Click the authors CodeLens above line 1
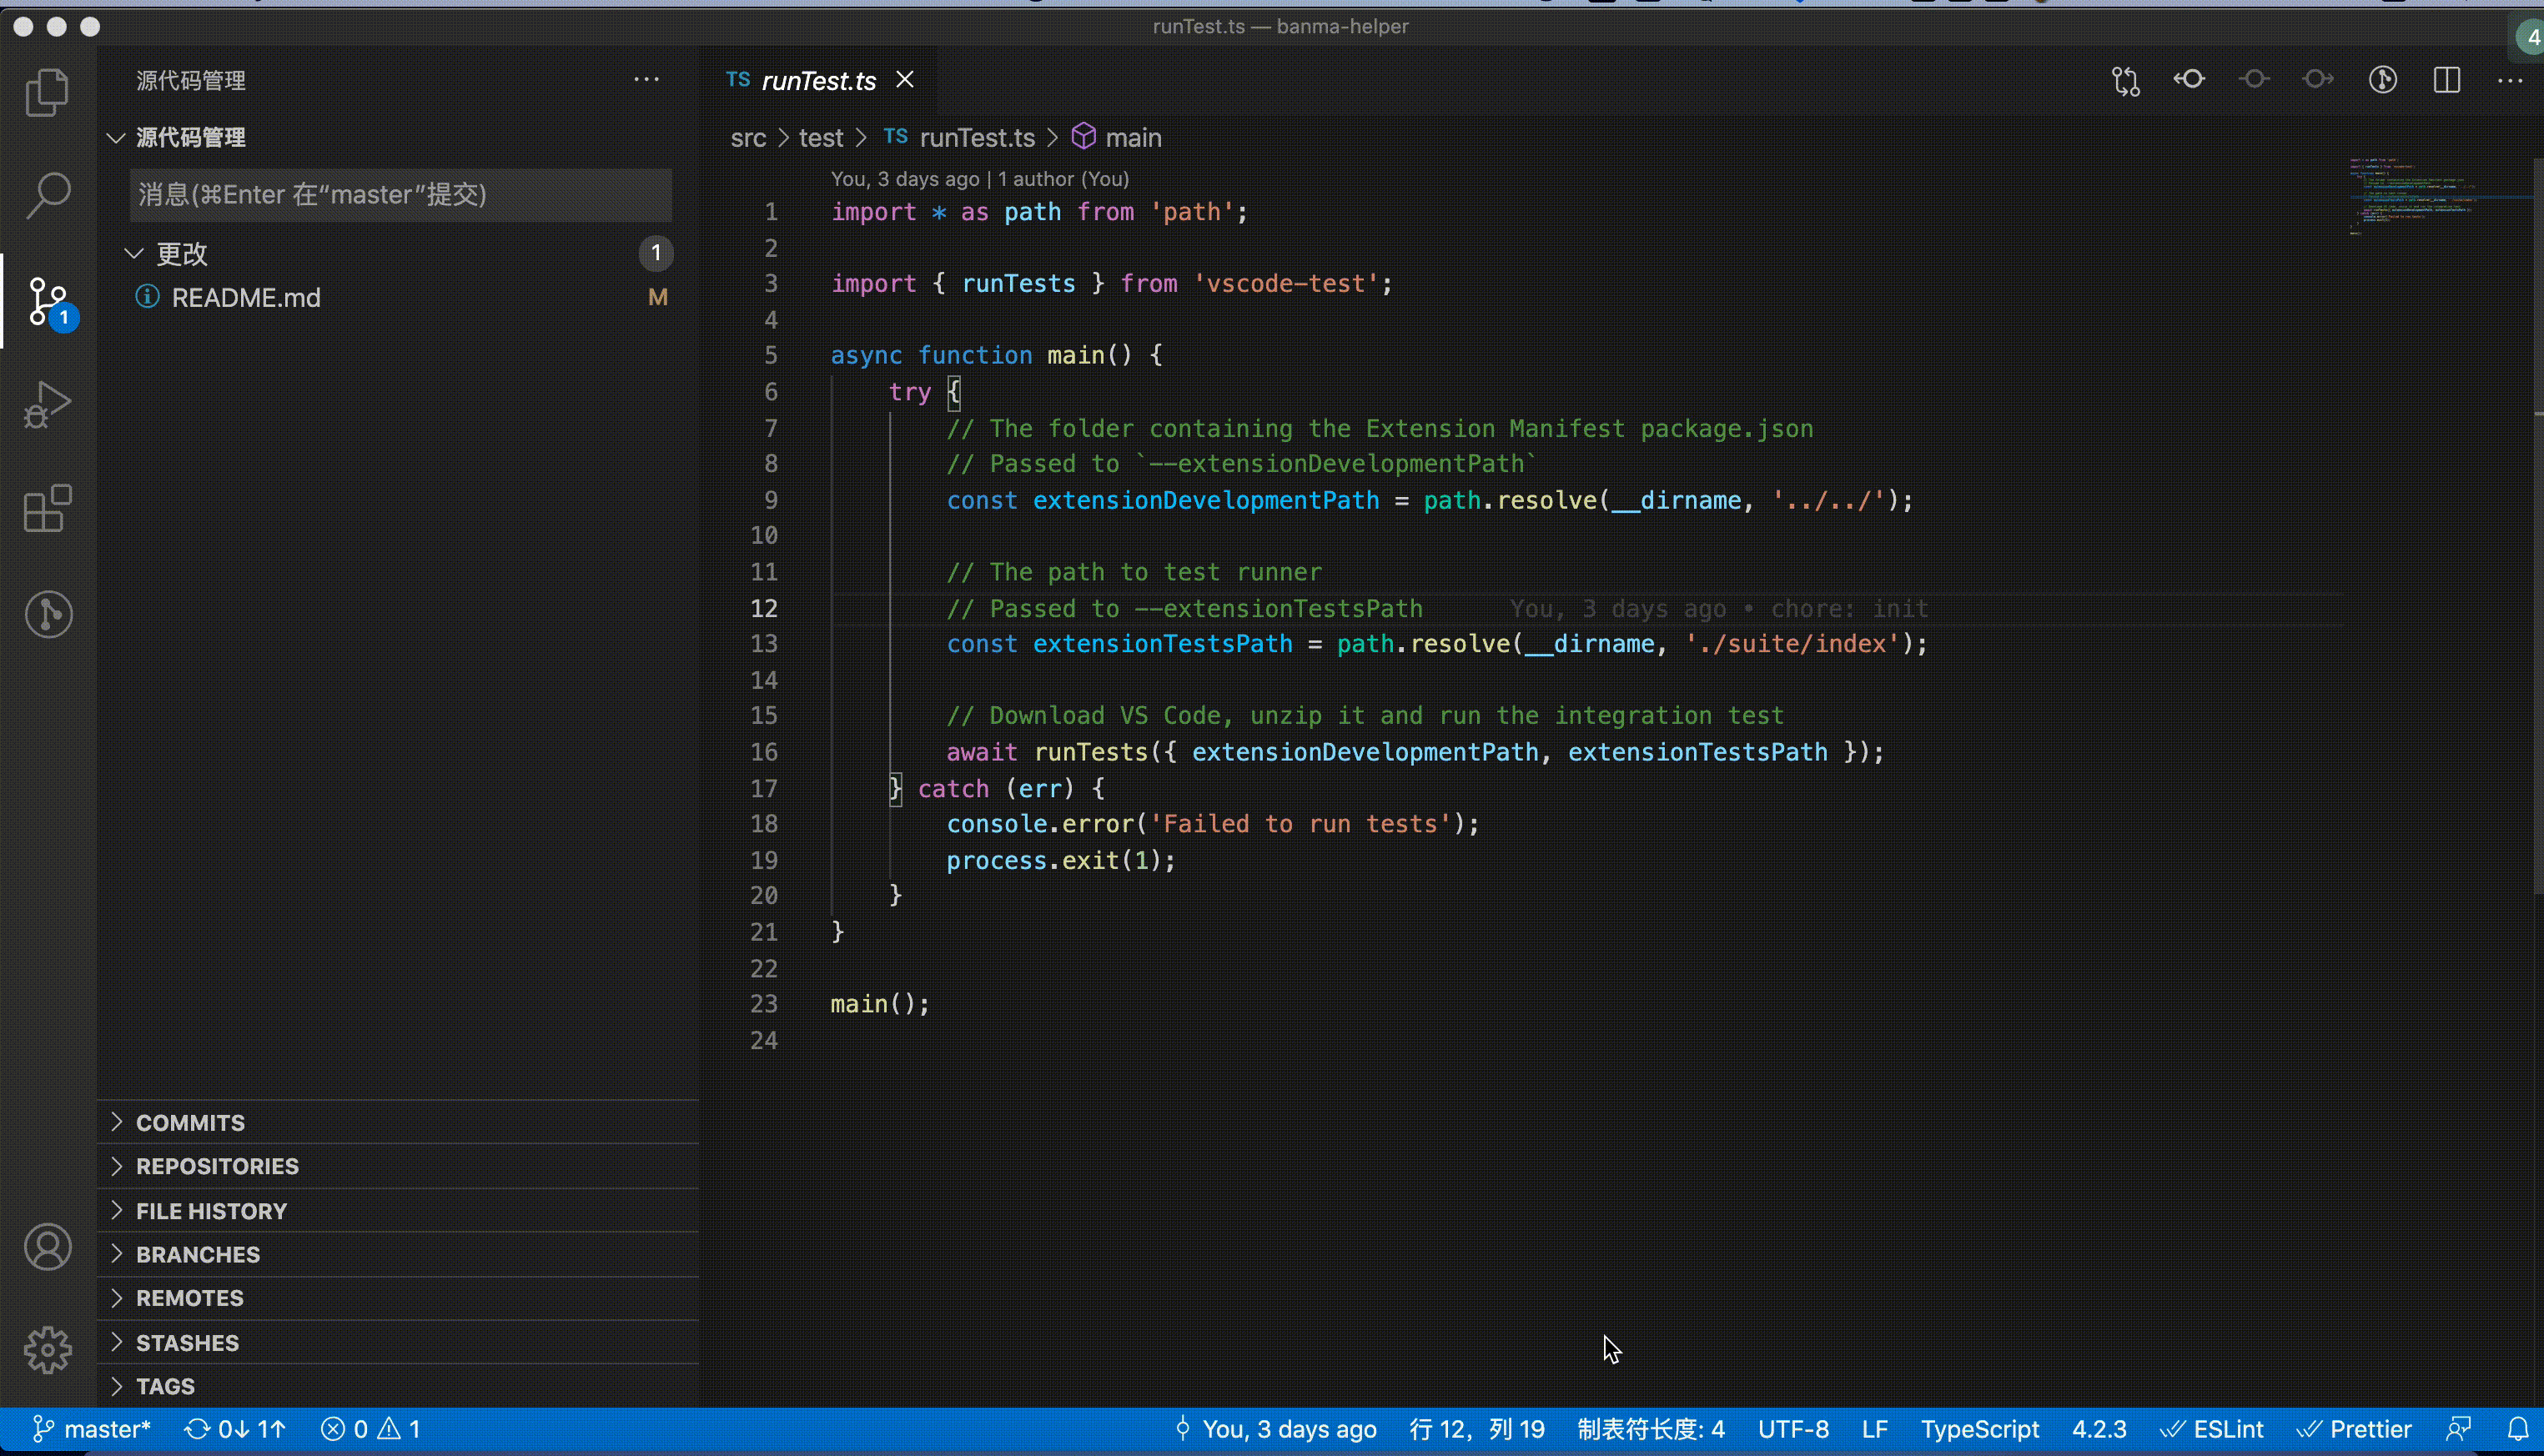 [x=980, y=179]
